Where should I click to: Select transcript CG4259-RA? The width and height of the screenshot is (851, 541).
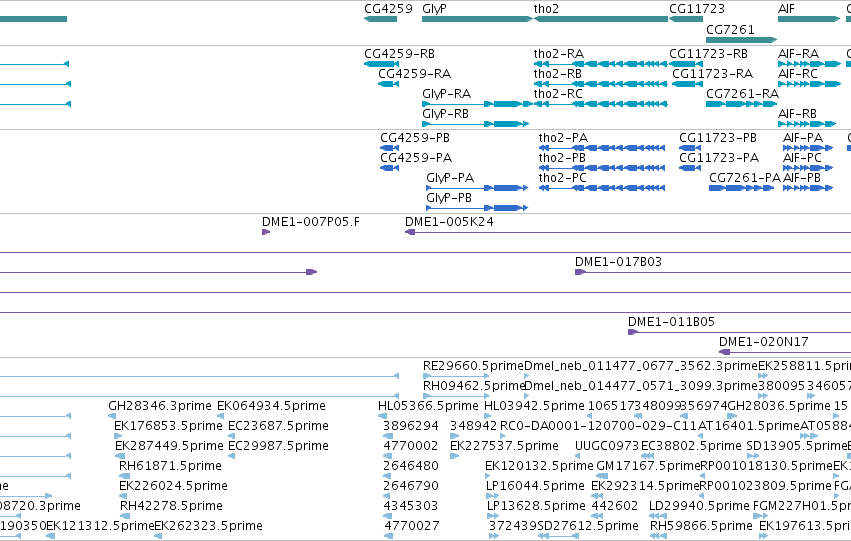point(389,84)
